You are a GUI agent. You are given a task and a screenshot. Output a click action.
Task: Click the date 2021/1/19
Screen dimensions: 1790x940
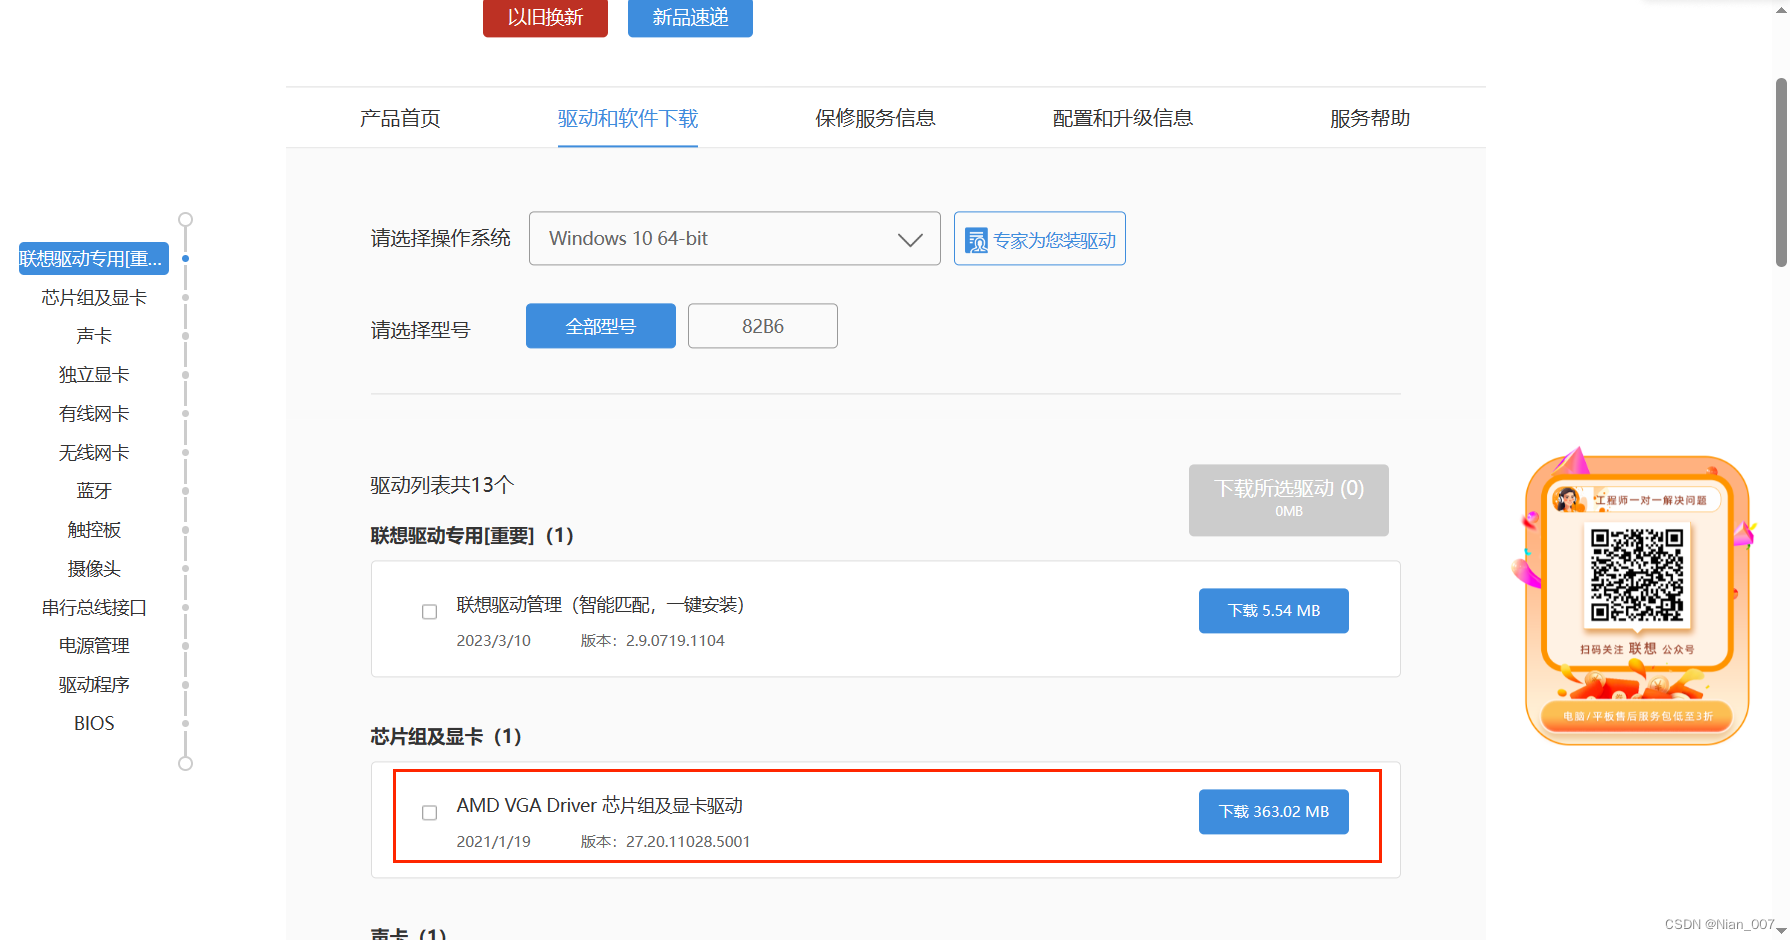(494, 842)
